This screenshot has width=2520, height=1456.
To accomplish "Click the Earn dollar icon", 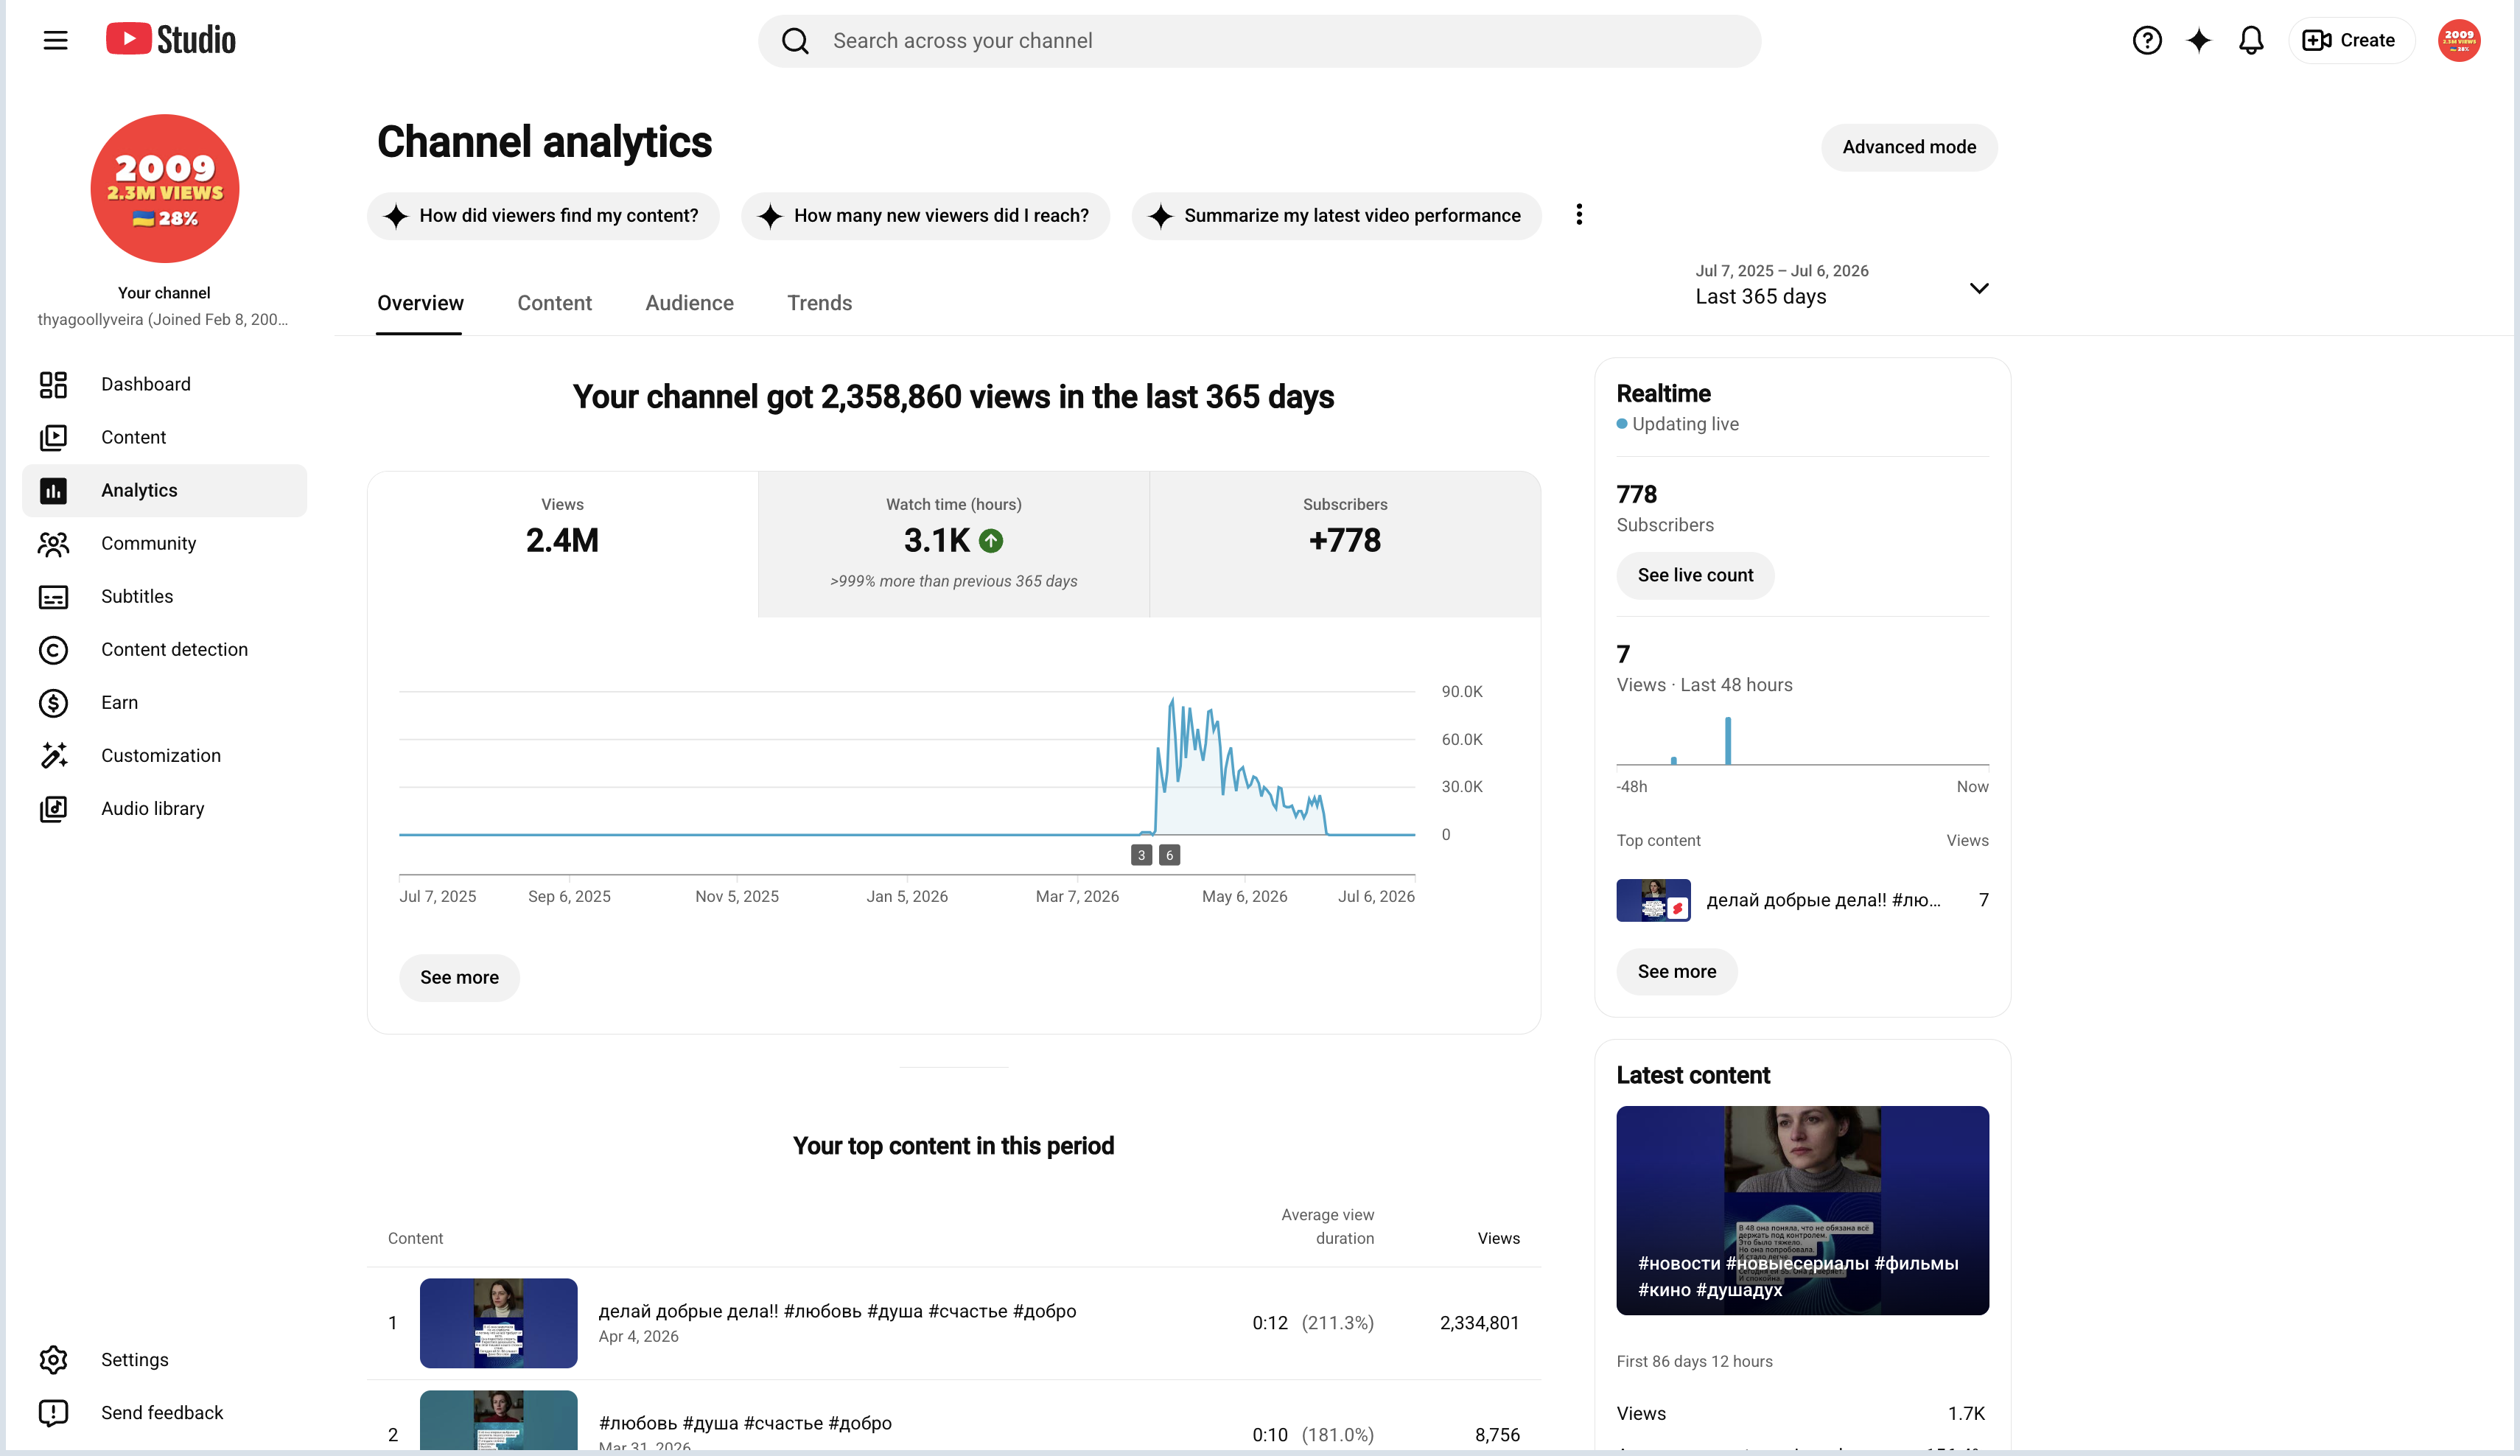I will (x=53, y=703).
